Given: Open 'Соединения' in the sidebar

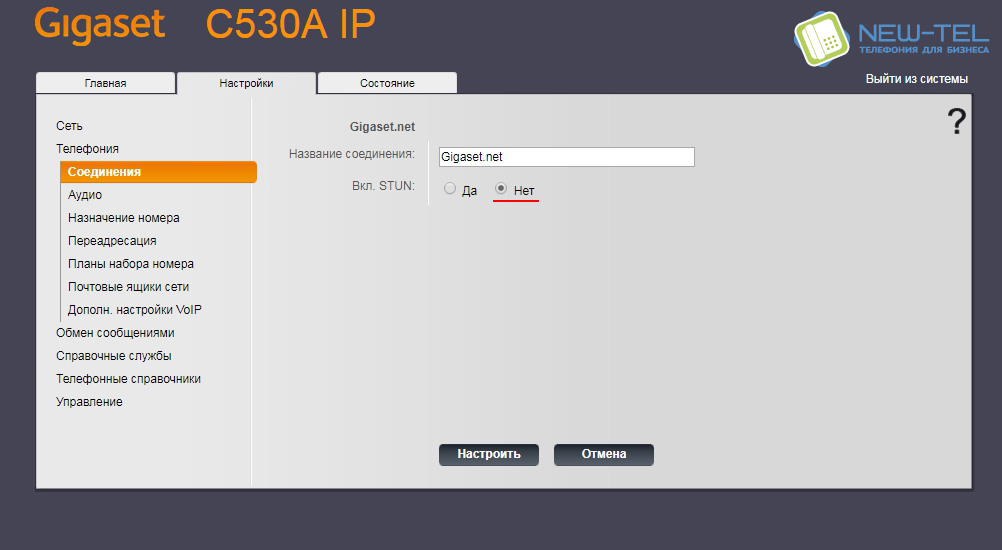Looking at the screenshot, I should 104,172.
